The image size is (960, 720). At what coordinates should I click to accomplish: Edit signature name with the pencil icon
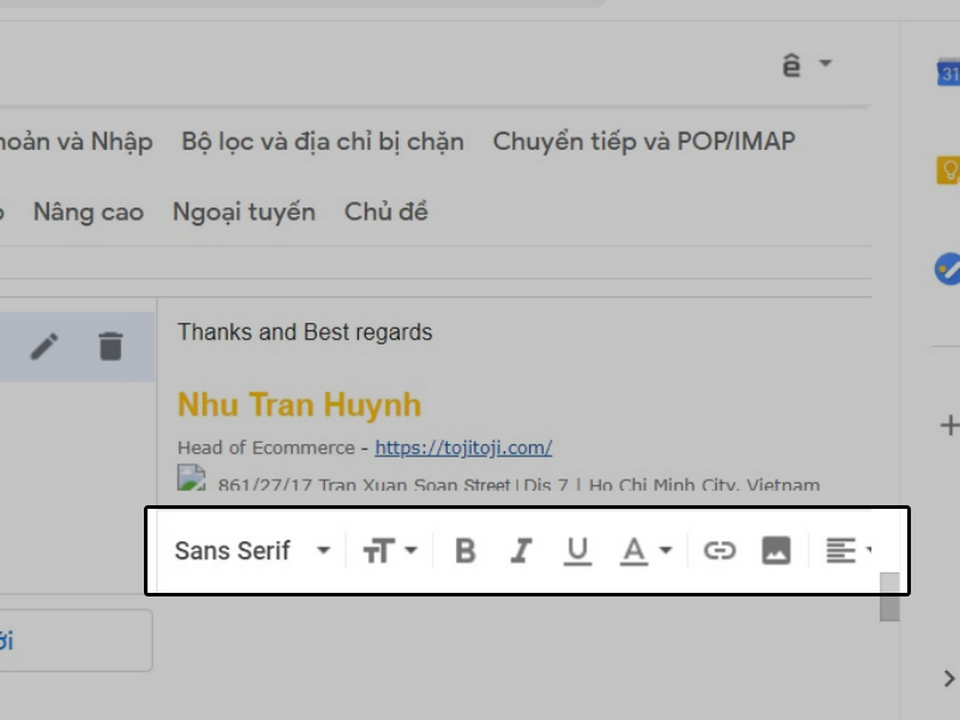[44, 347]
